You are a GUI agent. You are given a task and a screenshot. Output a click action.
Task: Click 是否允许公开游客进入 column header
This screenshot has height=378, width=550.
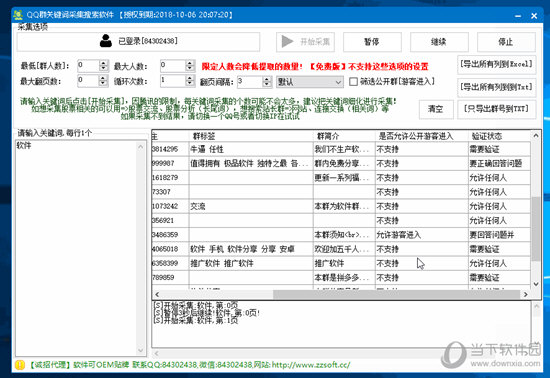coord(422,136)
